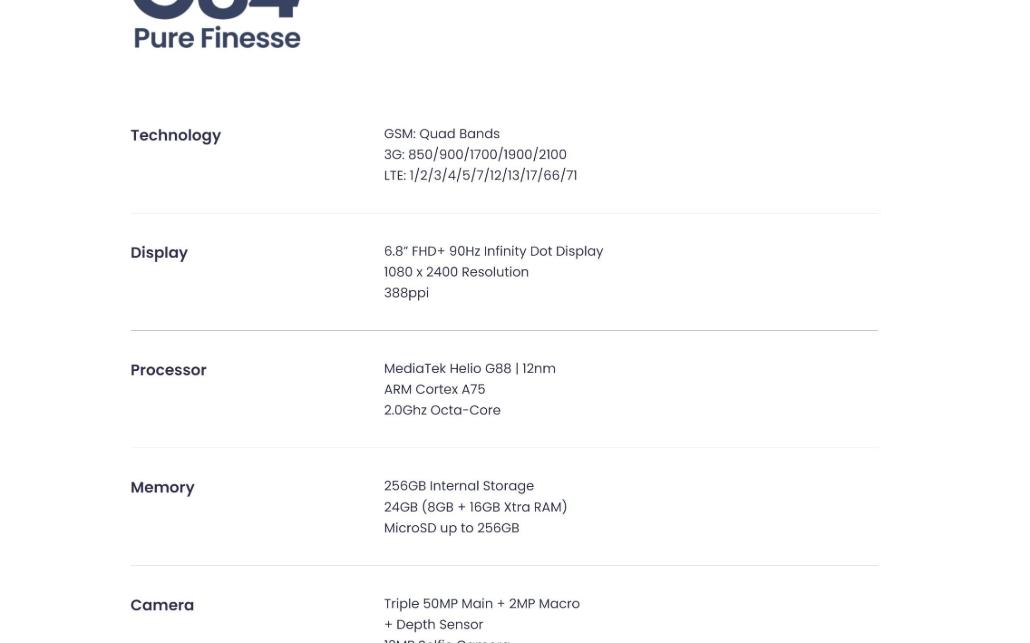Click the ARM Cortex A75 text
Screen dimensions: 1030x643
pyautogui.click(x=434, y=389)
